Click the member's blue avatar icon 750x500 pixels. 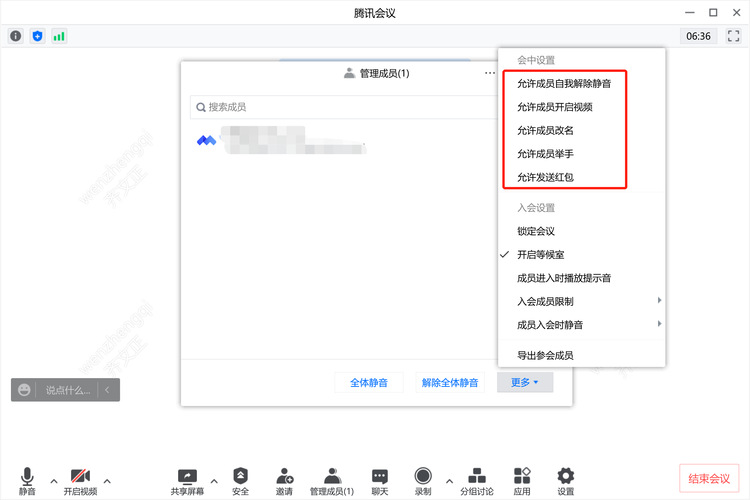pyautogui.click(x=206, y=140)
